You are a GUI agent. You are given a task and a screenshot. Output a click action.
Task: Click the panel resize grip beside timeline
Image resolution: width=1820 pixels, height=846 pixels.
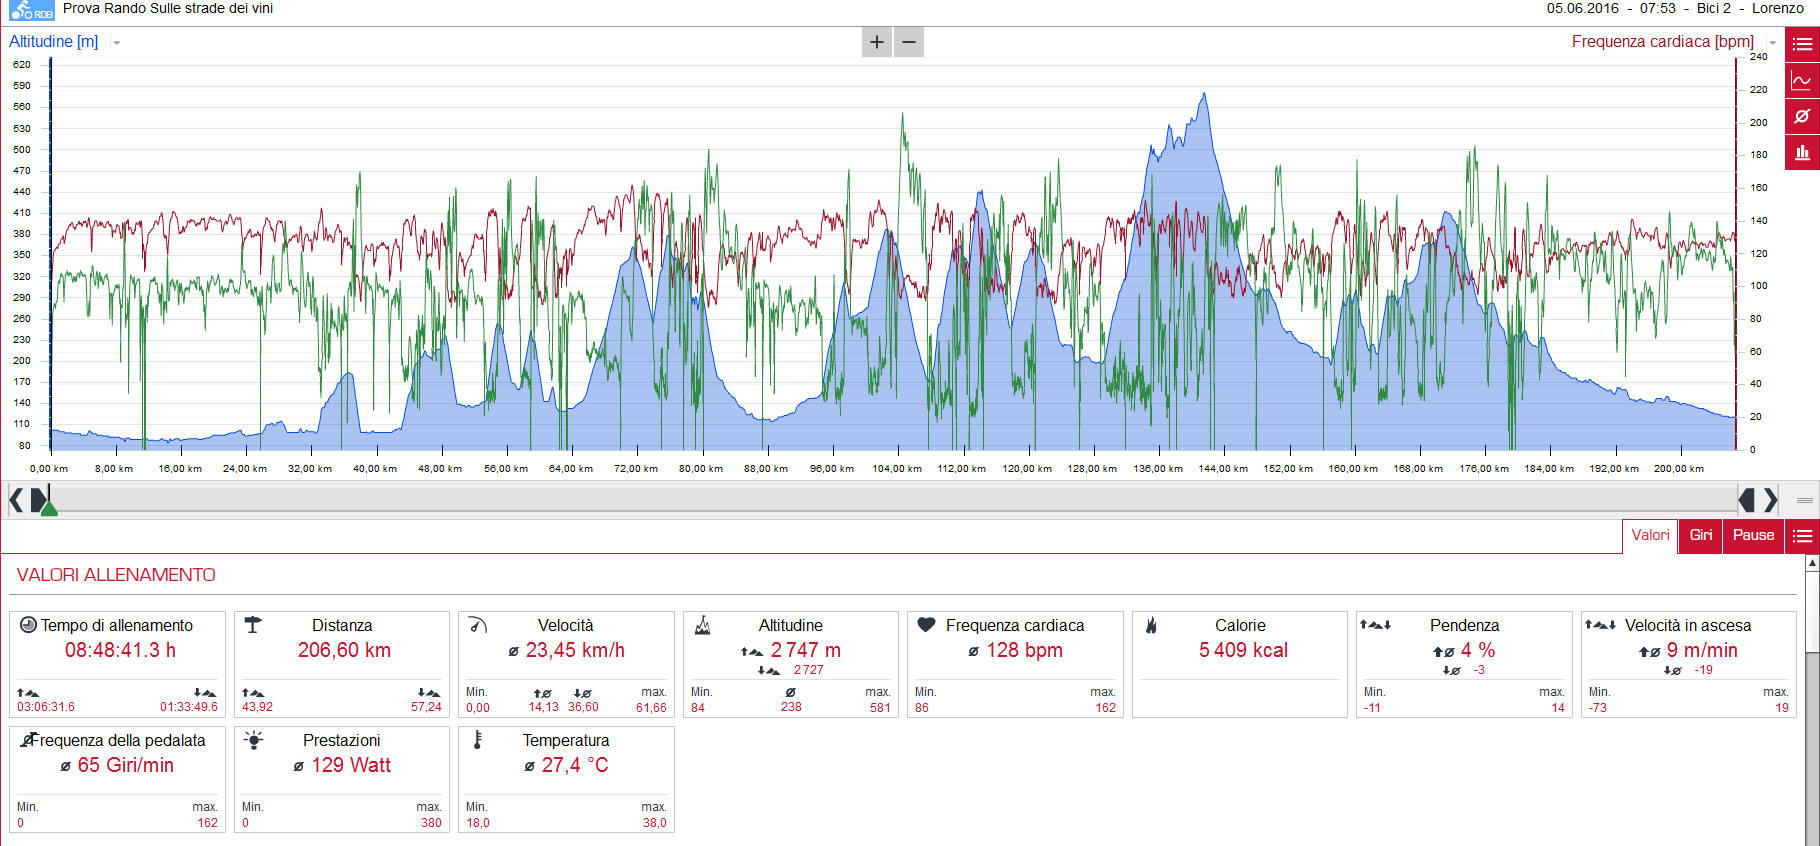(1805, 500)
